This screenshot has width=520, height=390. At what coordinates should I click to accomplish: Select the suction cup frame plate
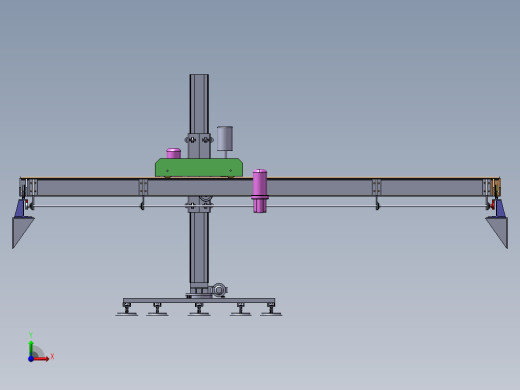[x=199, y=301]
